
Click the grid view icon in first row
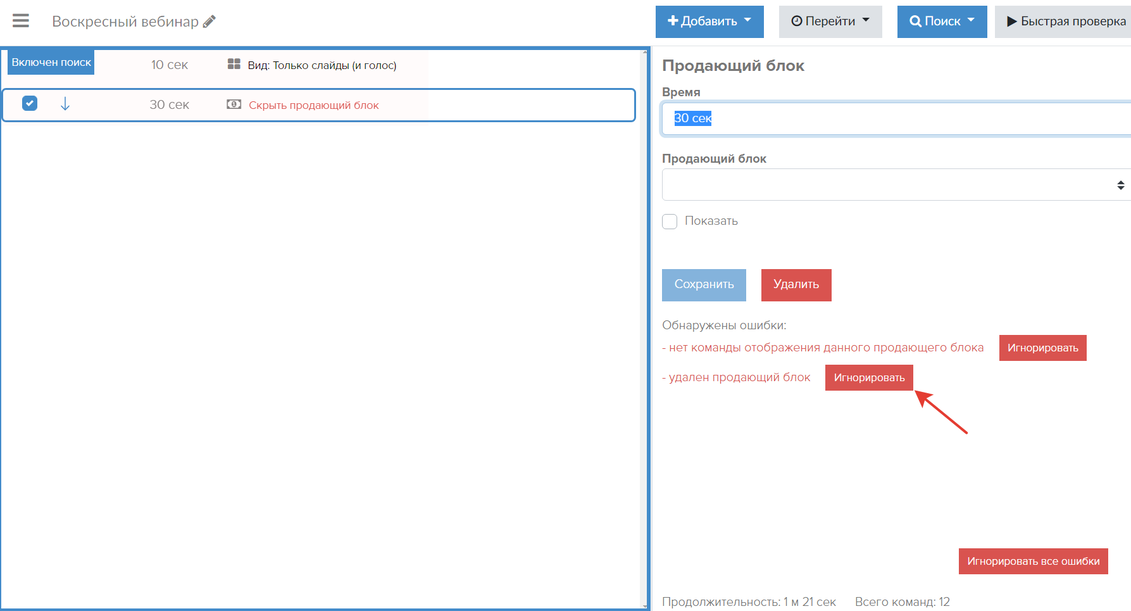click(x=234, y=65)
